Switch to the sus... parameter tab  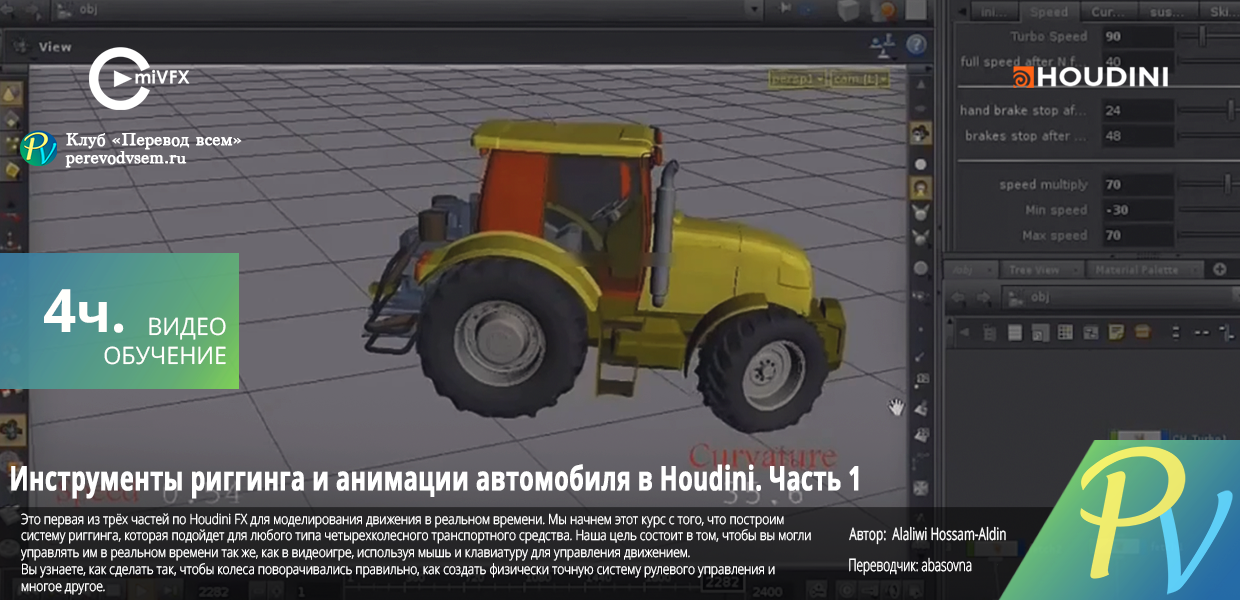click(x=1167, y=12)
